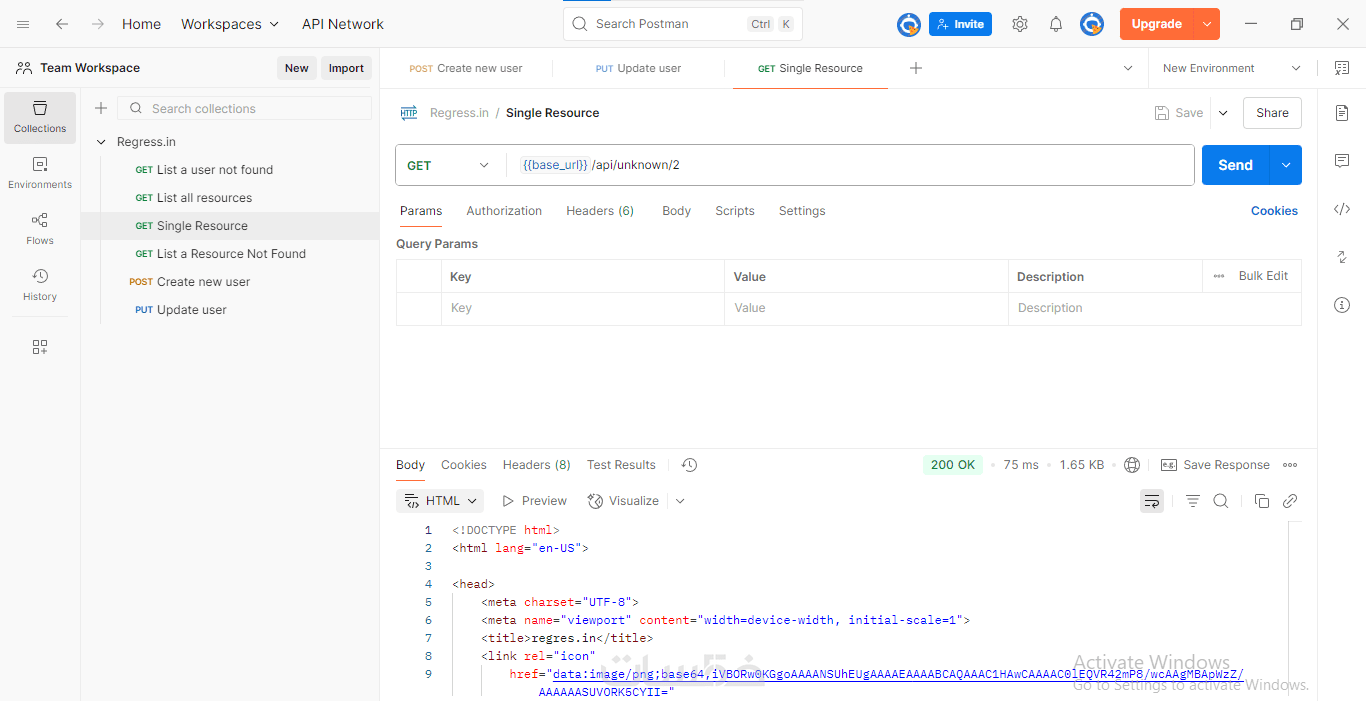
Task: Open the Cookies link
Action: pos(1274,211)
